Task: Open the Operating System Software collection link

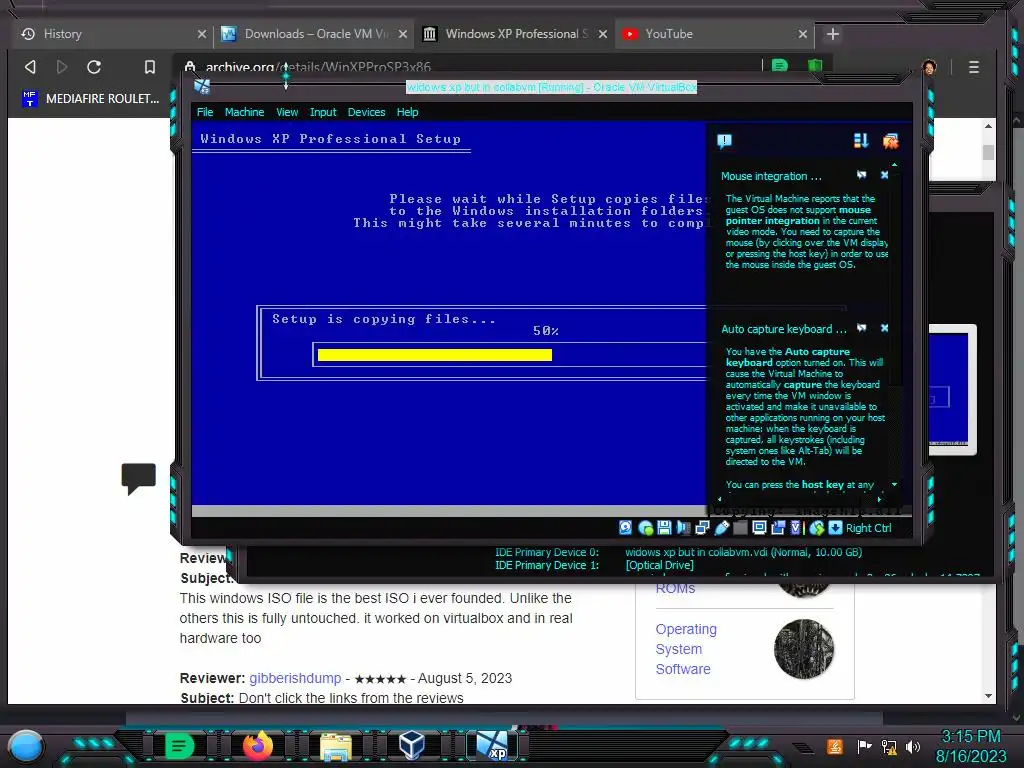Action: tap(686, 649)
